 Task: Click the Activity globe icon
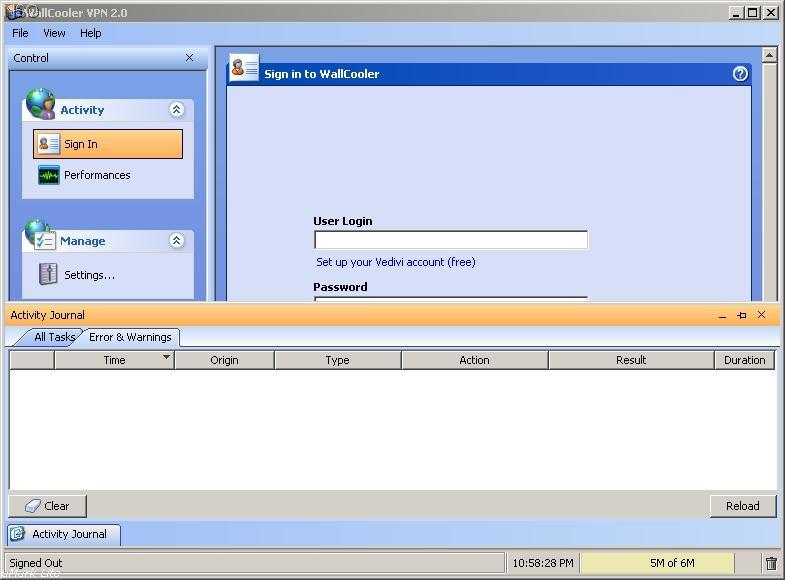pos(41,104)
